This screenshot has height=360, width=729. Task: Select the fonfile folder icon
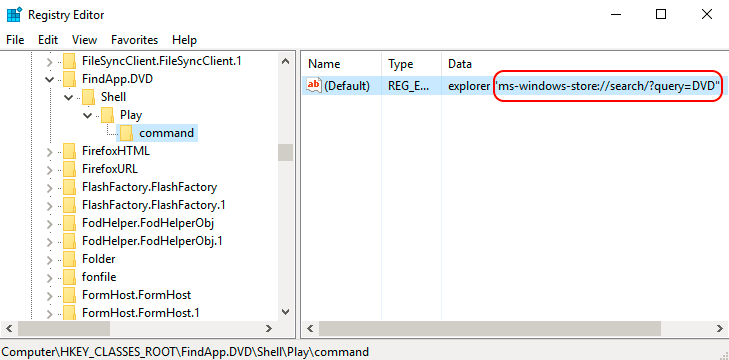(x=69, y=277)
